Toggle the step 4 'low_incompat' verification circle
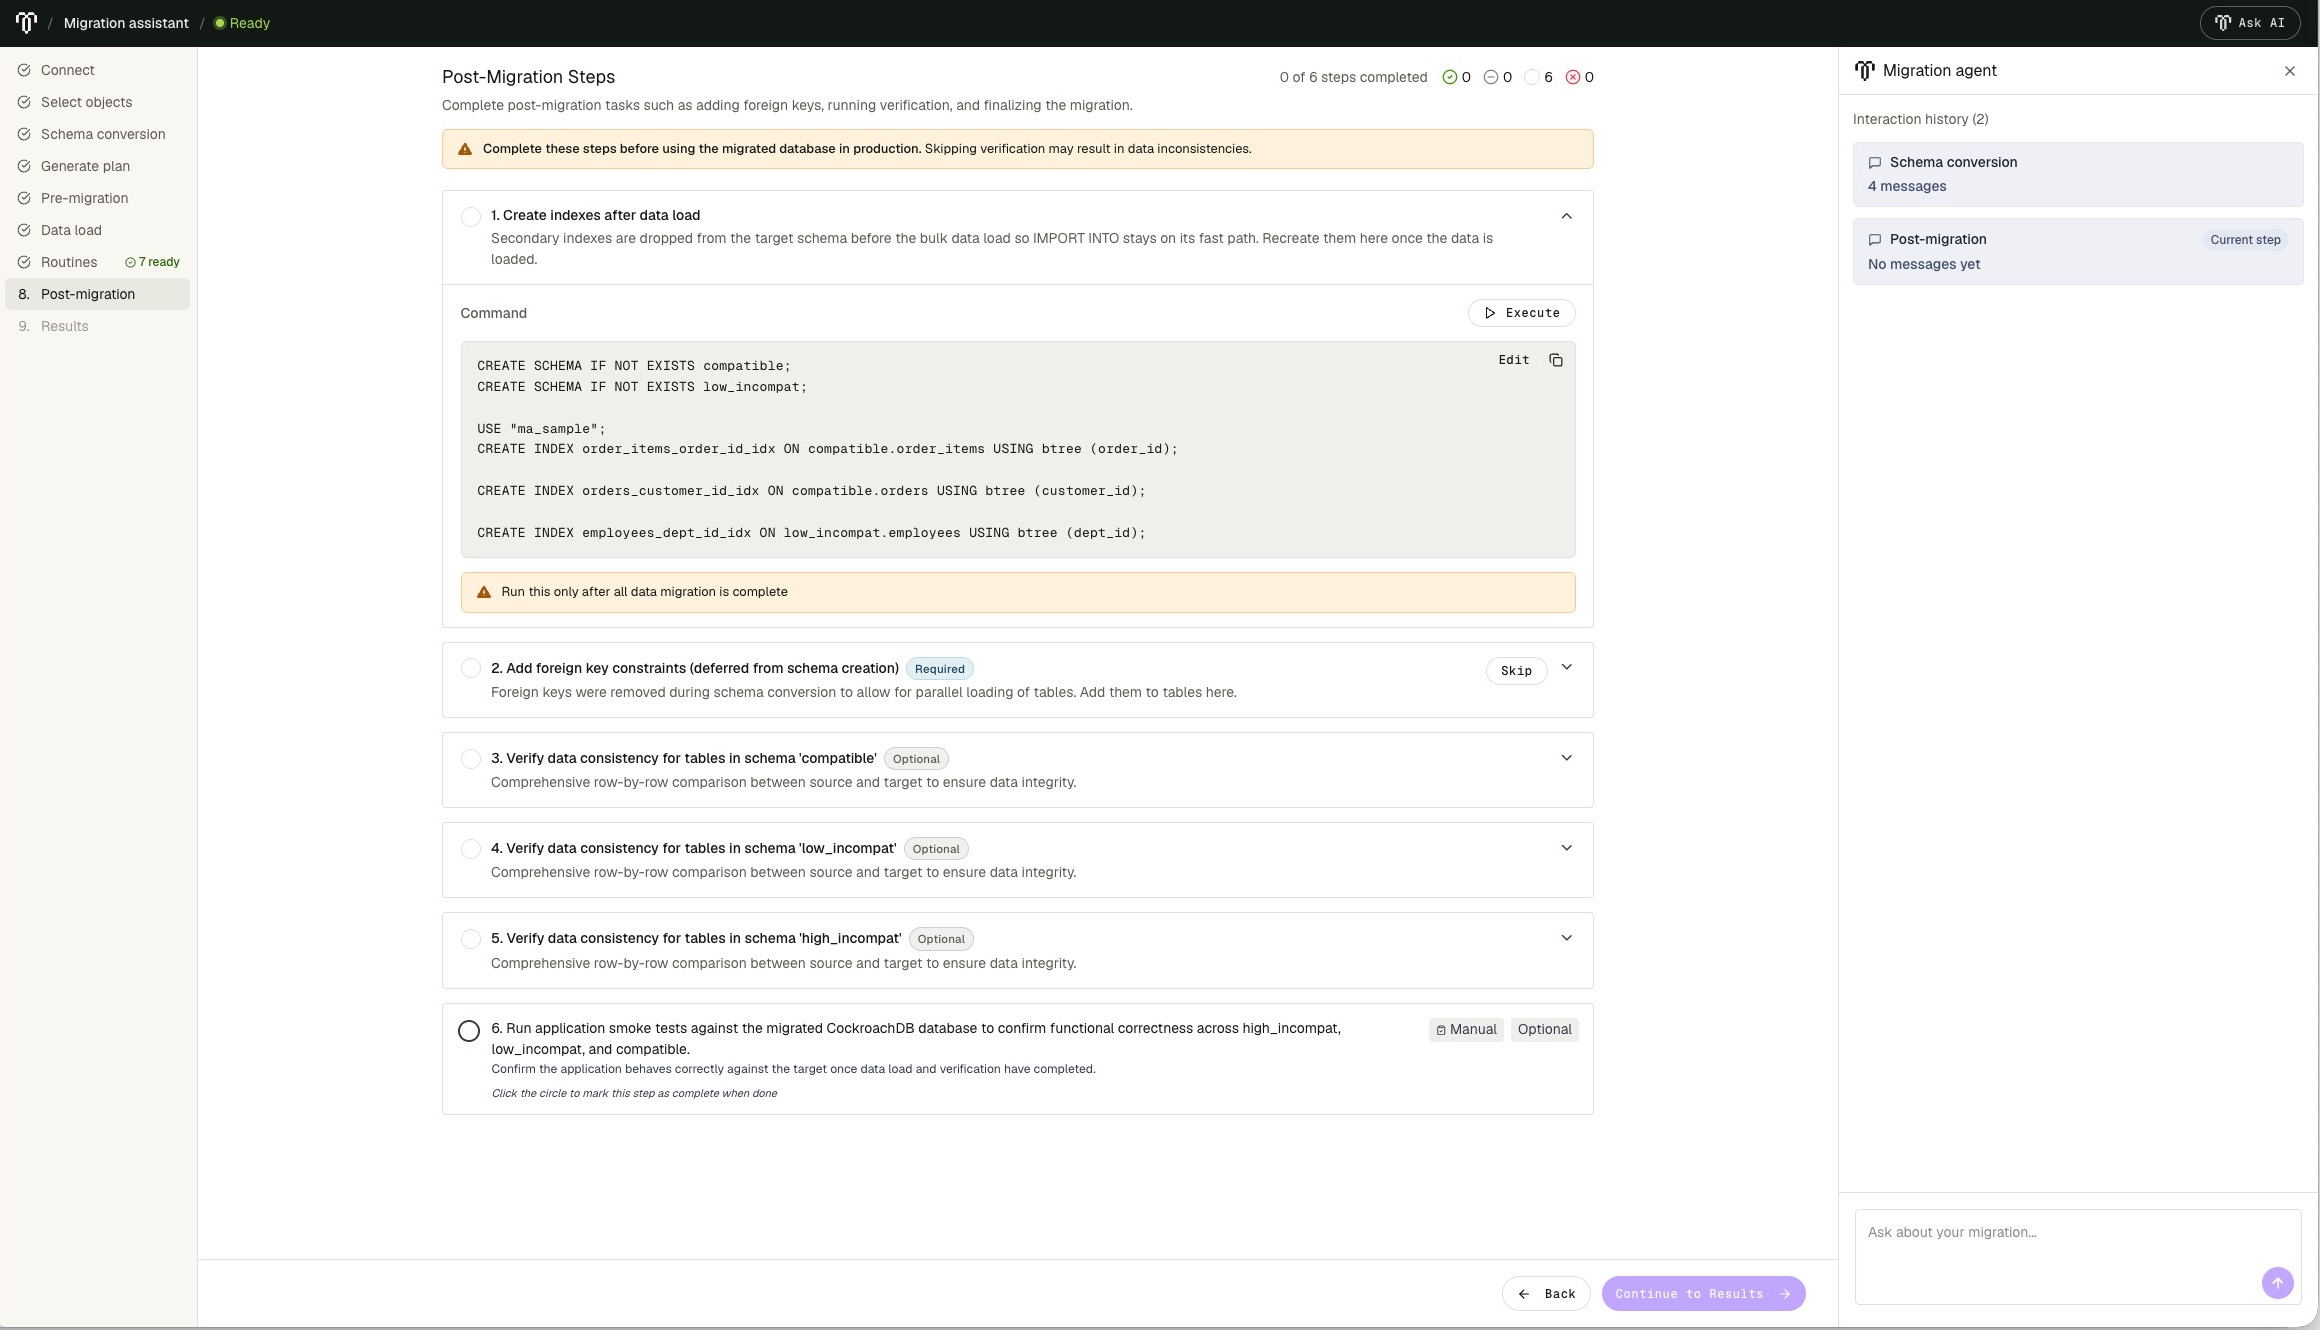 (470, 849)
